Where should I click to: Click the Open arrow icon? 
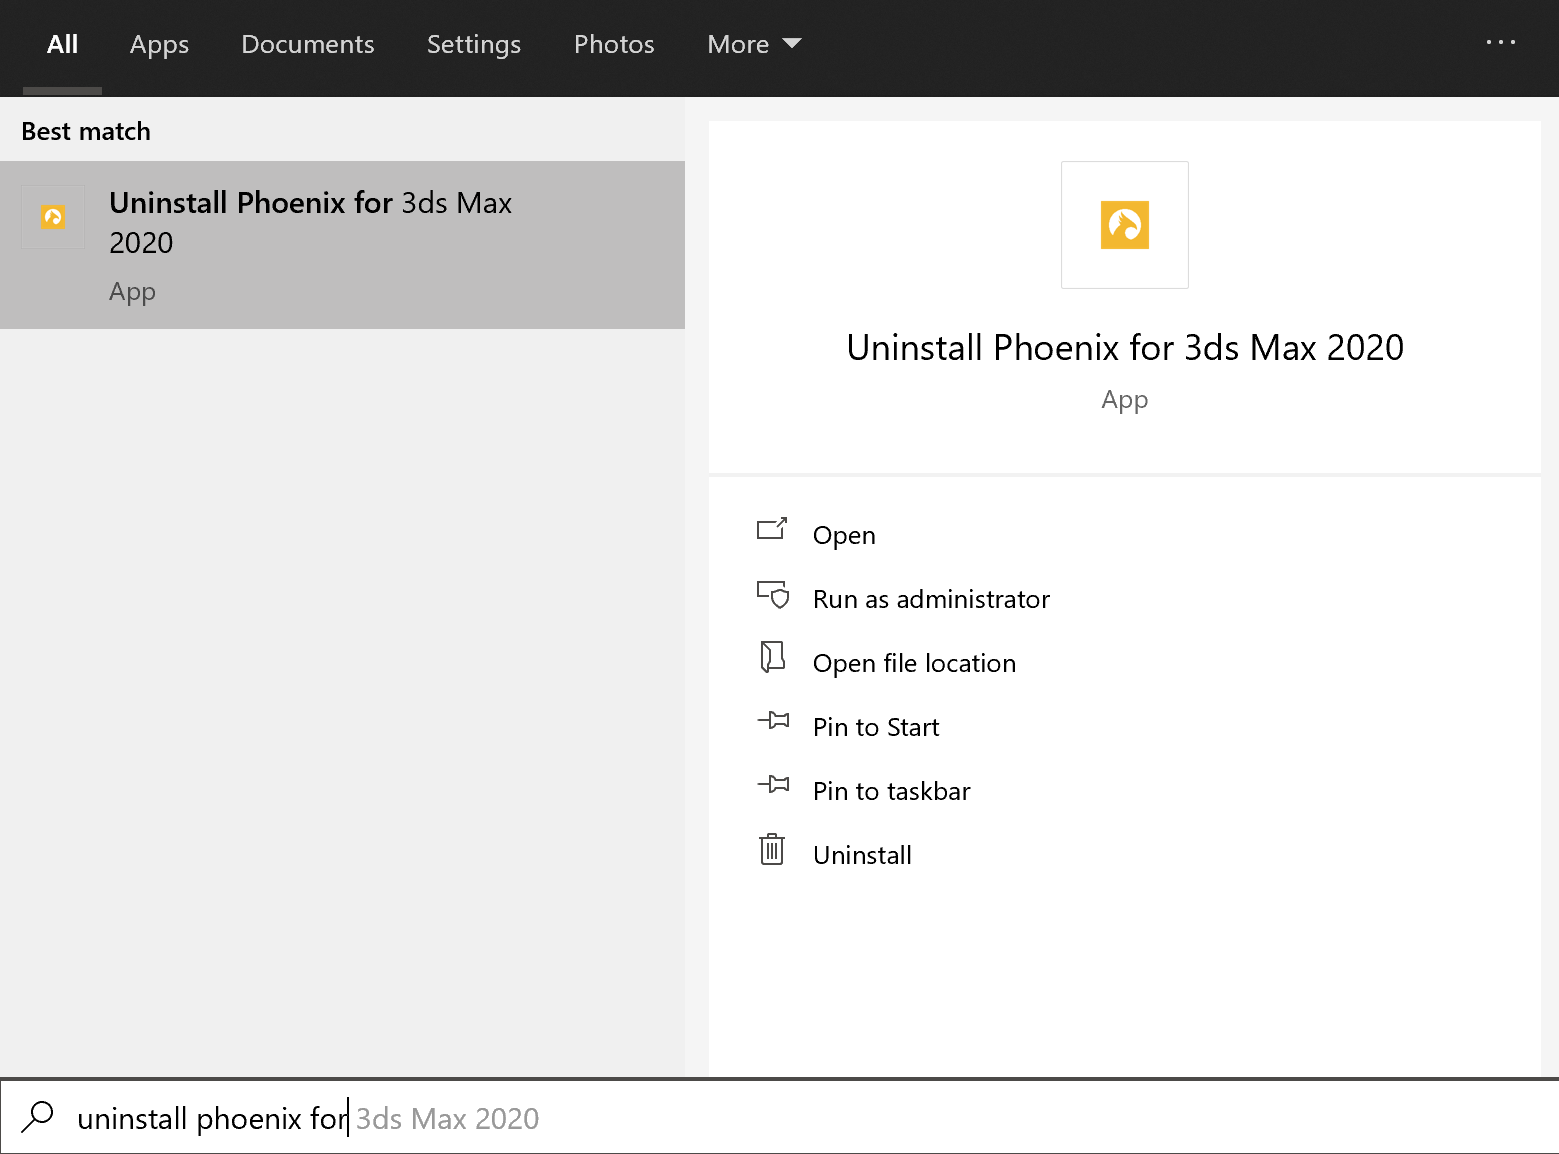[772, 529]
